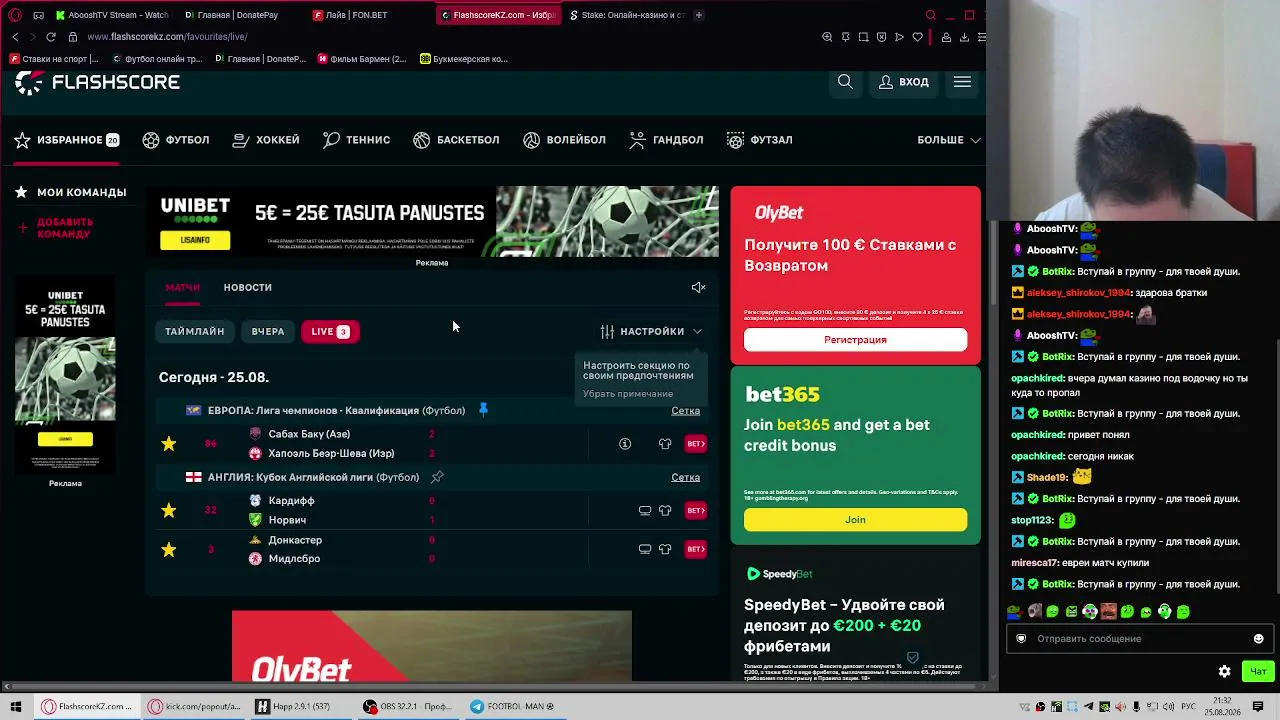Click BET button for Донкастер match
Screen dimensions: 1280x720
click(696, 549)
